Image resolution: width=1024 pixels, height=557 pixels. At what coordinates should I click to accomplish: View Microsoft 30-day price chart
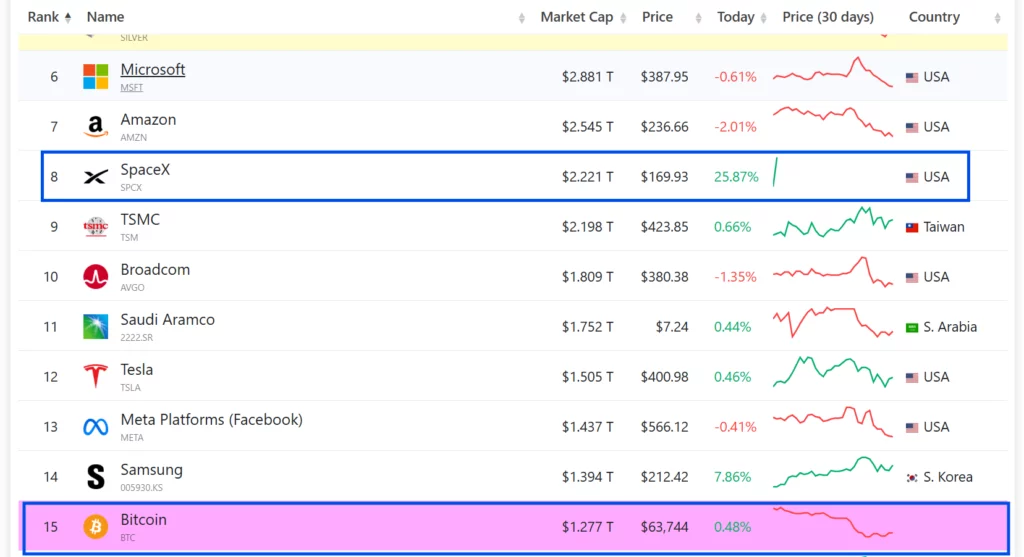coord(833,72)
